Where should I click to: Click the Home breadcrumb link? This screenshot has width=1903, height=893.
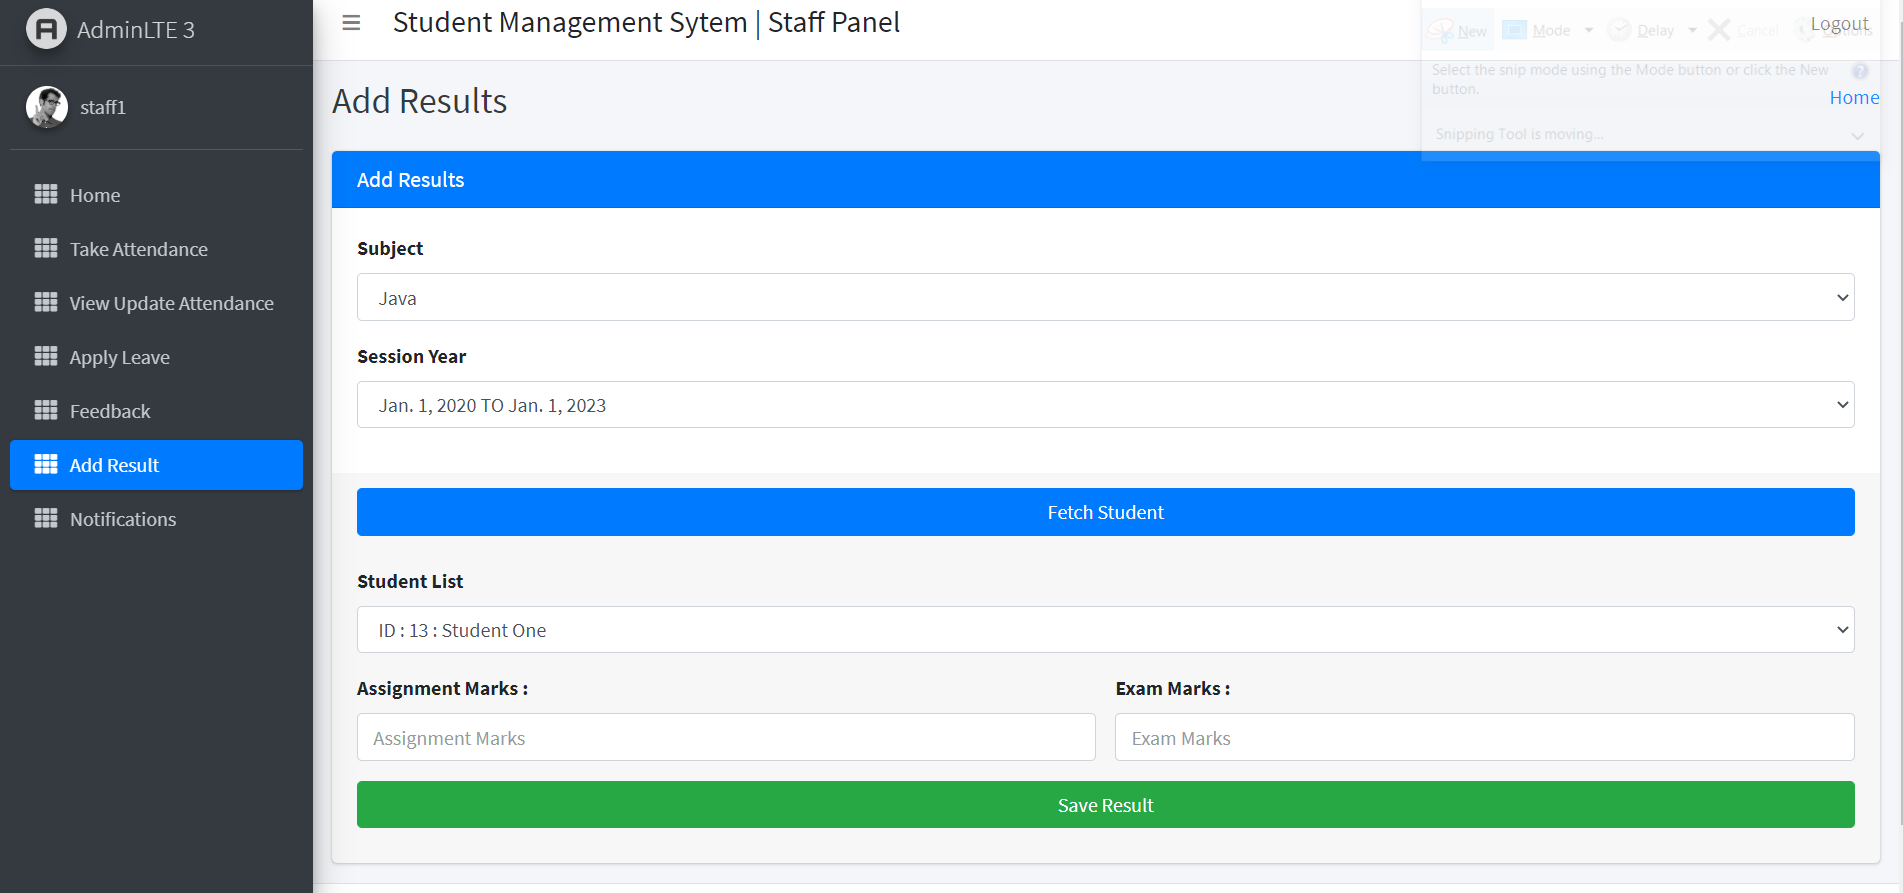(x=1854, y=98)
